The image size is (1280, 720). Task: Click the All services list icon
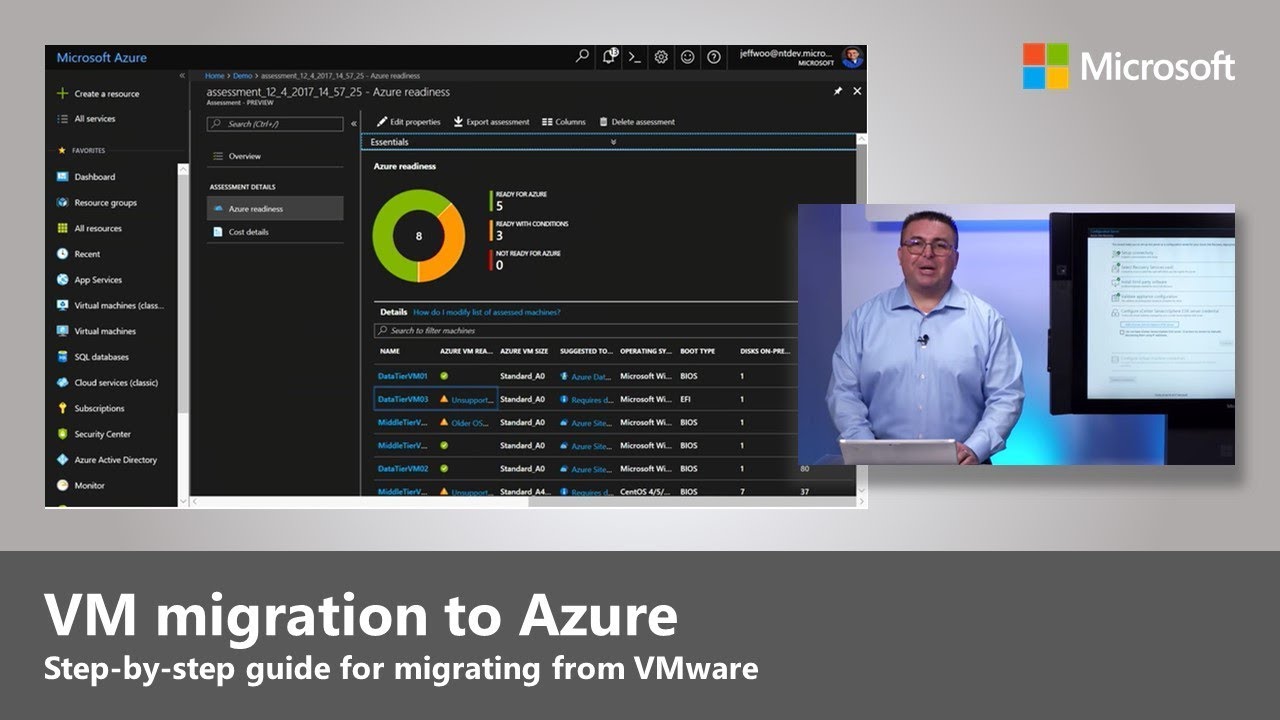[62, 119]
